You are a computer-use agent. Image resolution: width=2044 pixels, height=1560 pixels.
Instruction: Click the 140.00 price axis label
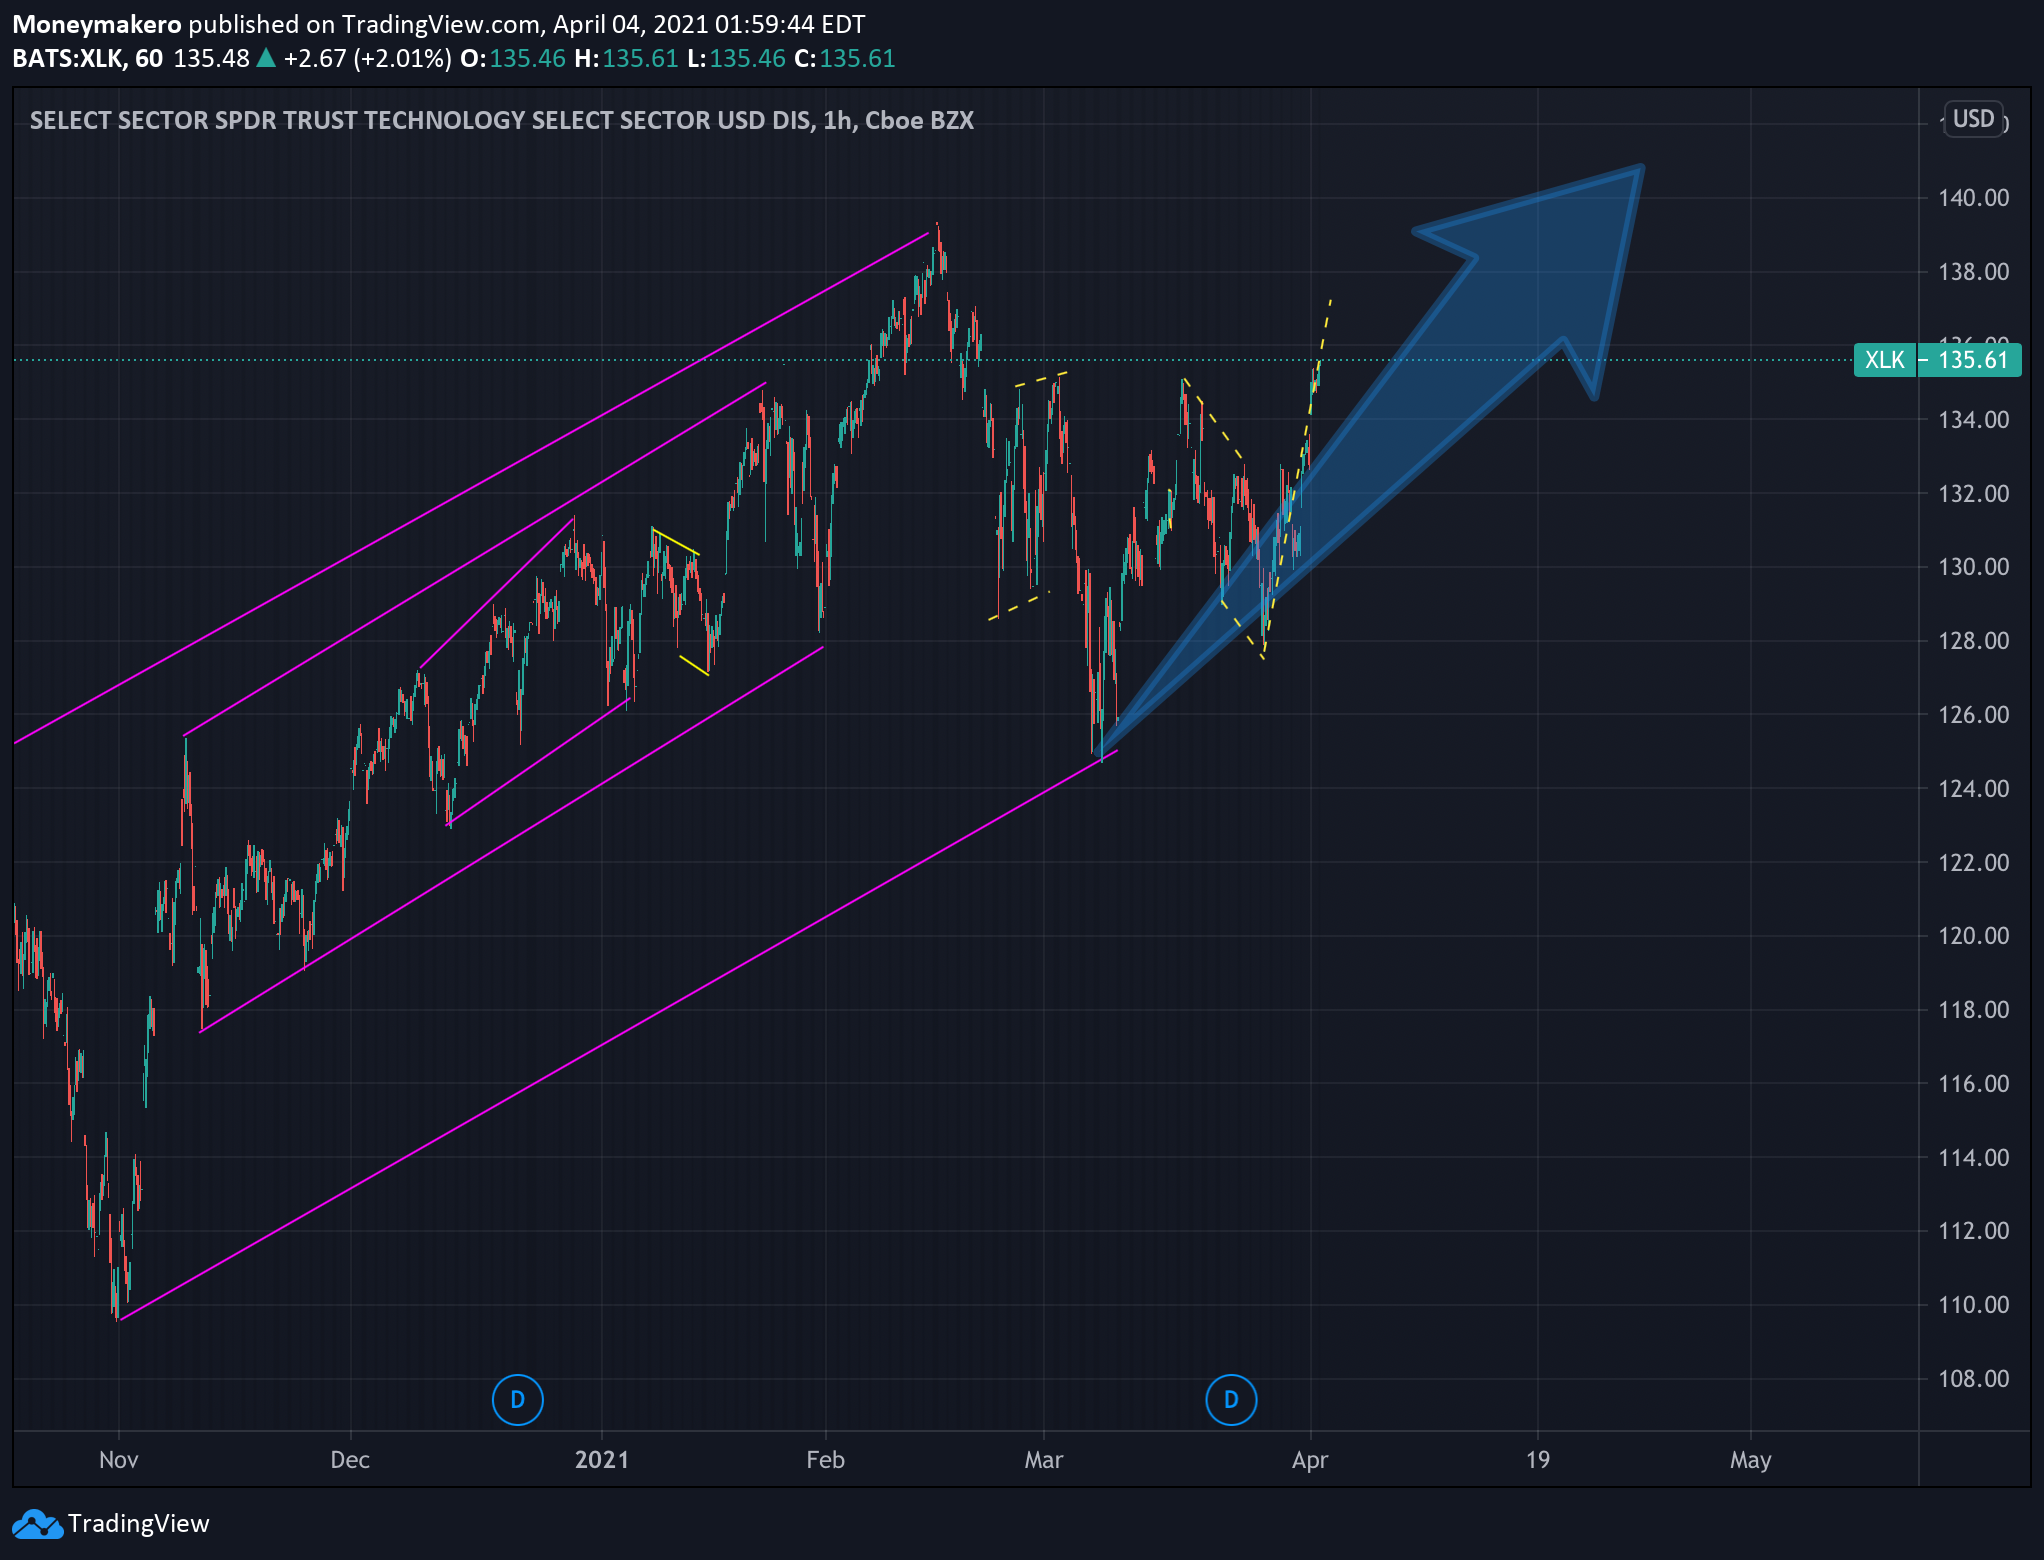pos(1973,198)
